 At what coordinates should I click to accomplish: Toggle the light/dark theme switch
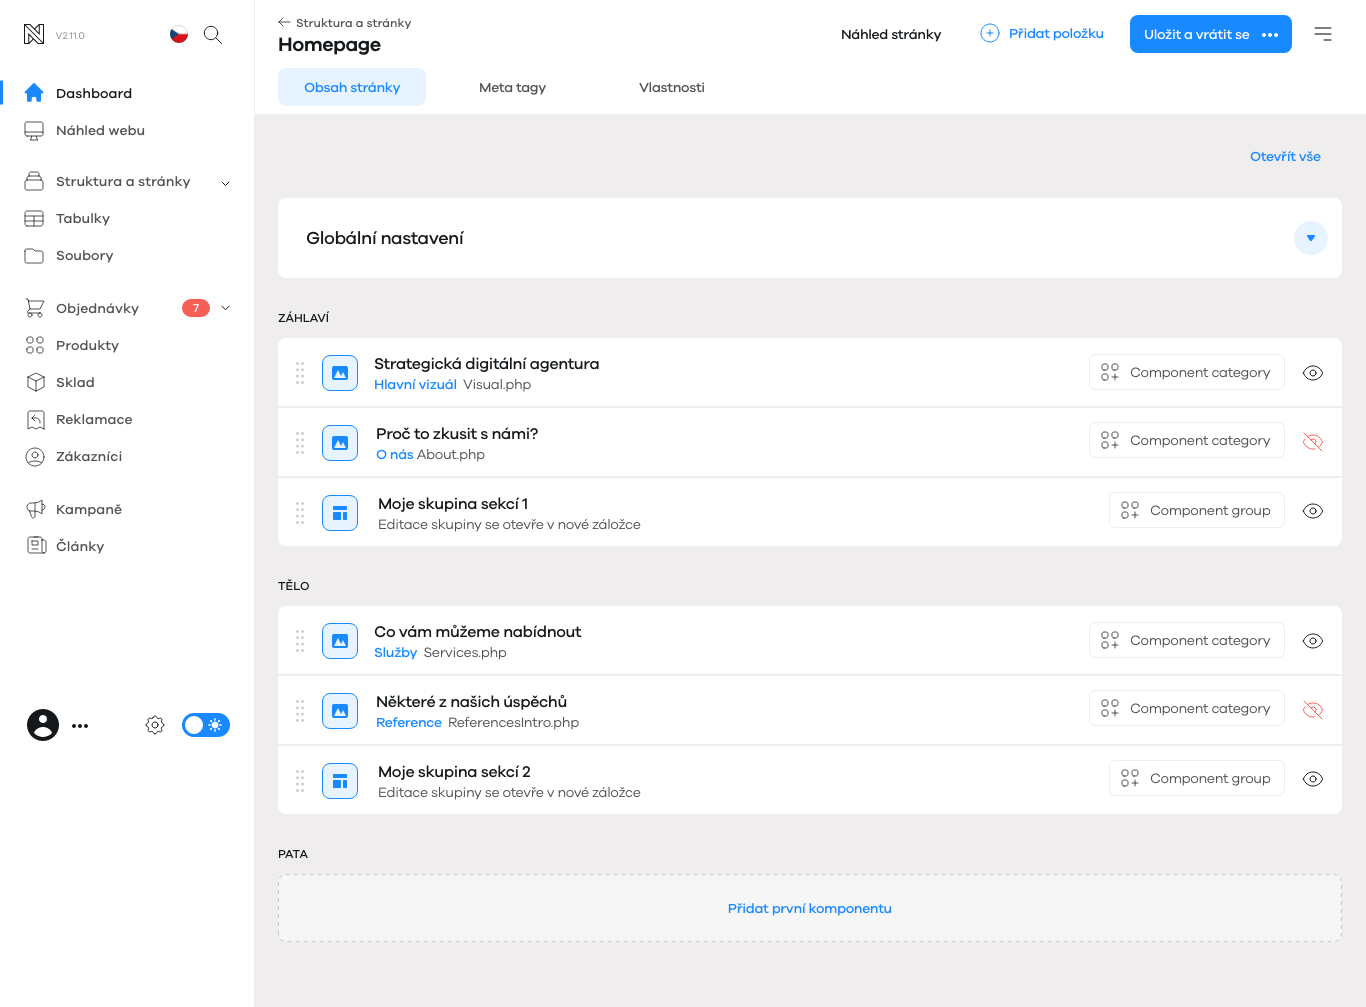[206, 725]
